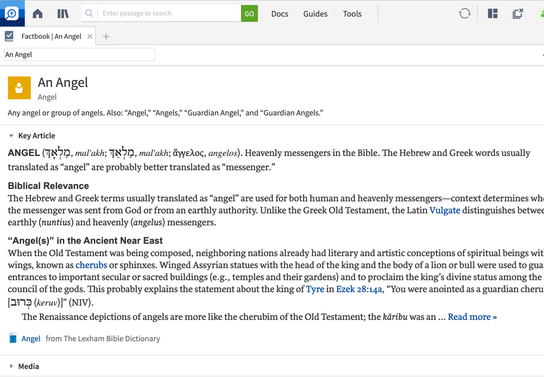Open the cherubs link
544x377 pixels.
[x=91, y=265]
